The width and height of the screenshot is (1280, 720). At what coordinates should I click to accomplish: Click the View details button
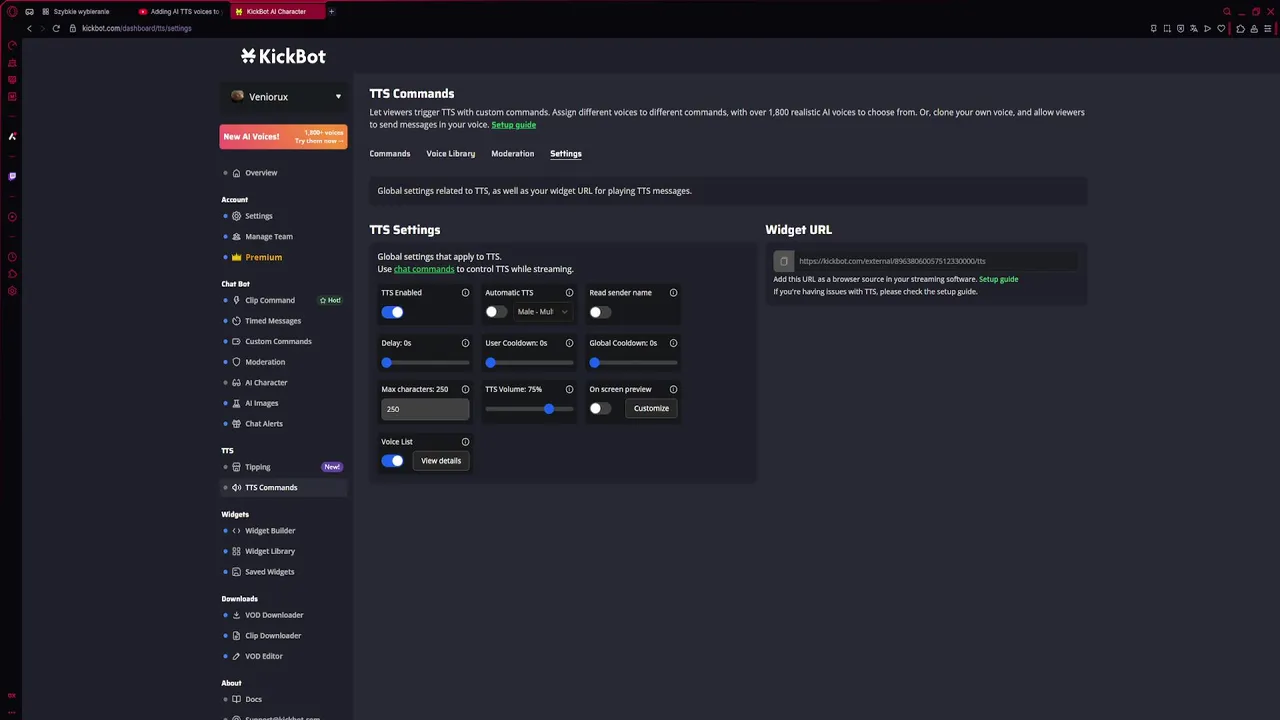pyautogui.click(x=441, y=461)
